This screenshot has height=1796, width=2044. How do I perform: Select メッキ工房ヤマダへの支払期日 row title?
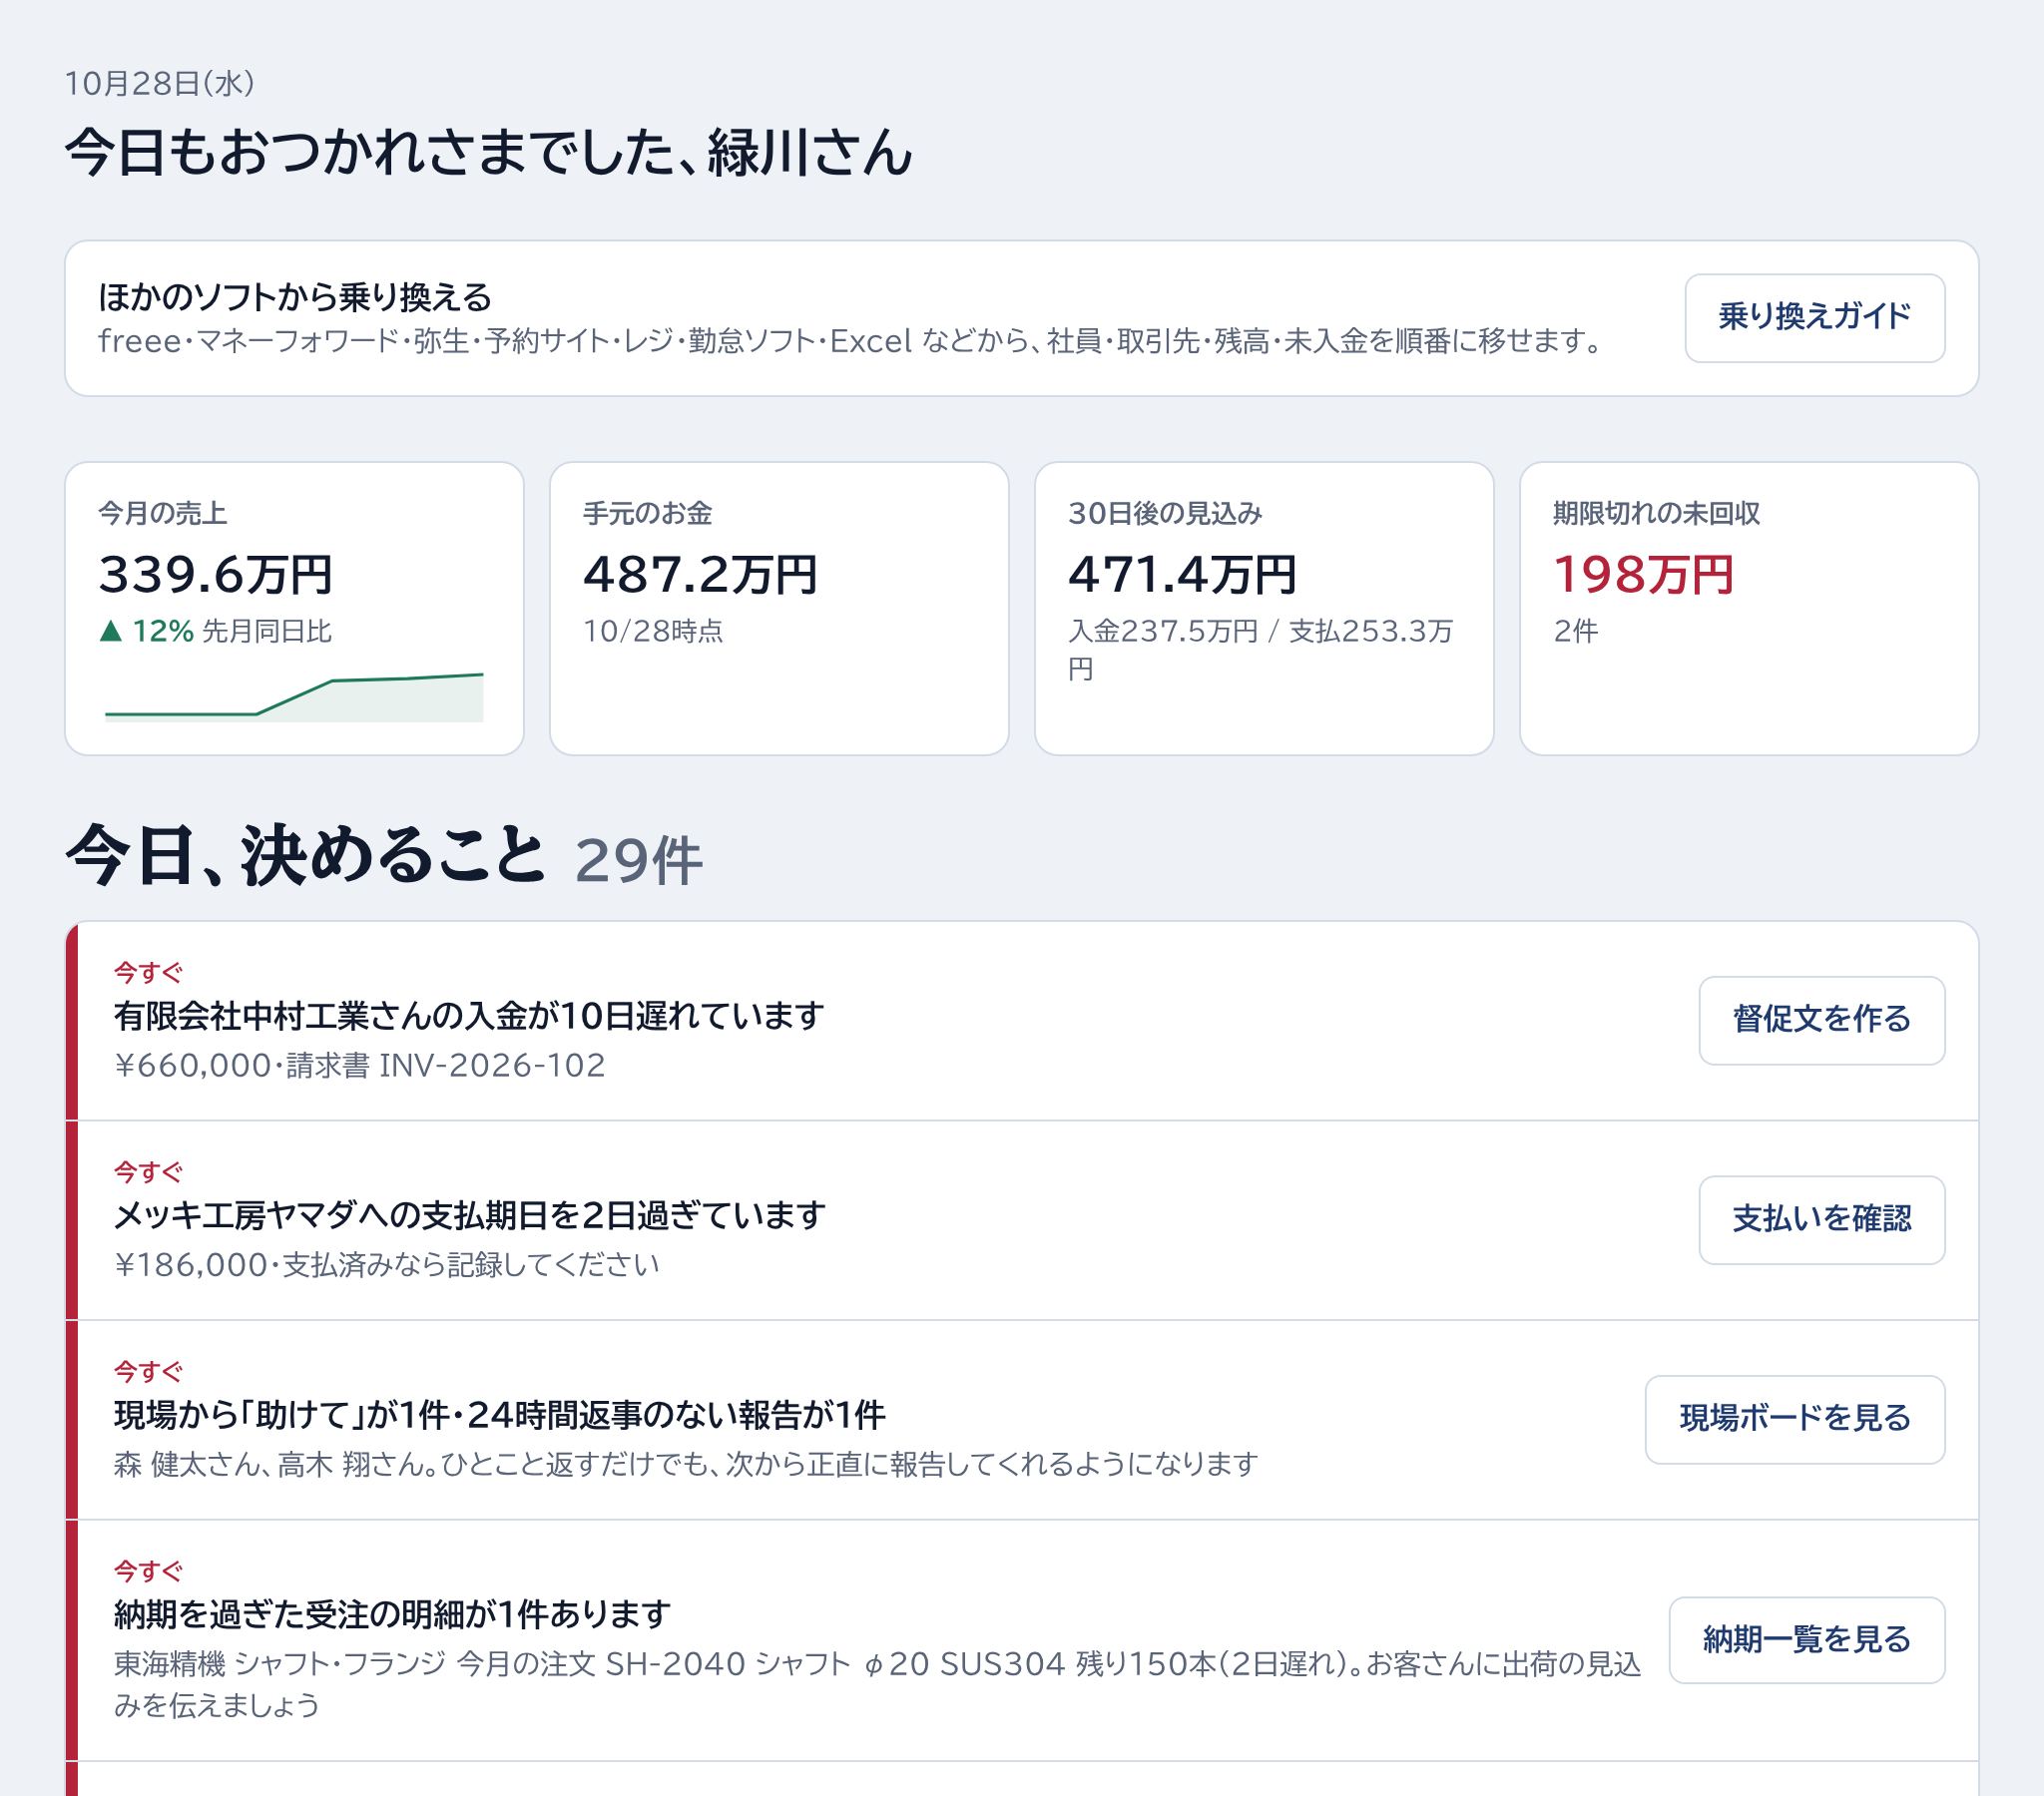(x=470, y=1216)
